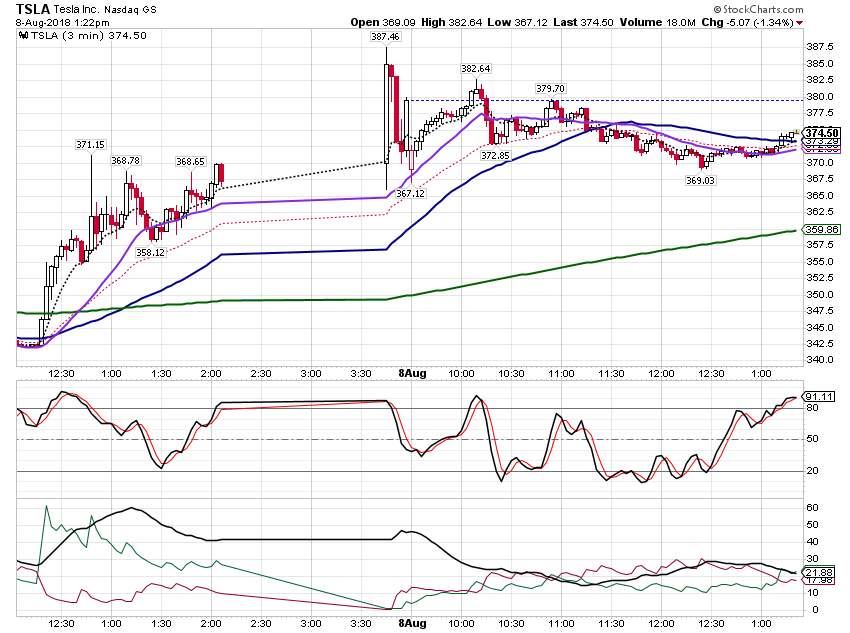Click the "60" lower indicator axis label
Viewport: 850px width, 633px height.
point(812,508)
